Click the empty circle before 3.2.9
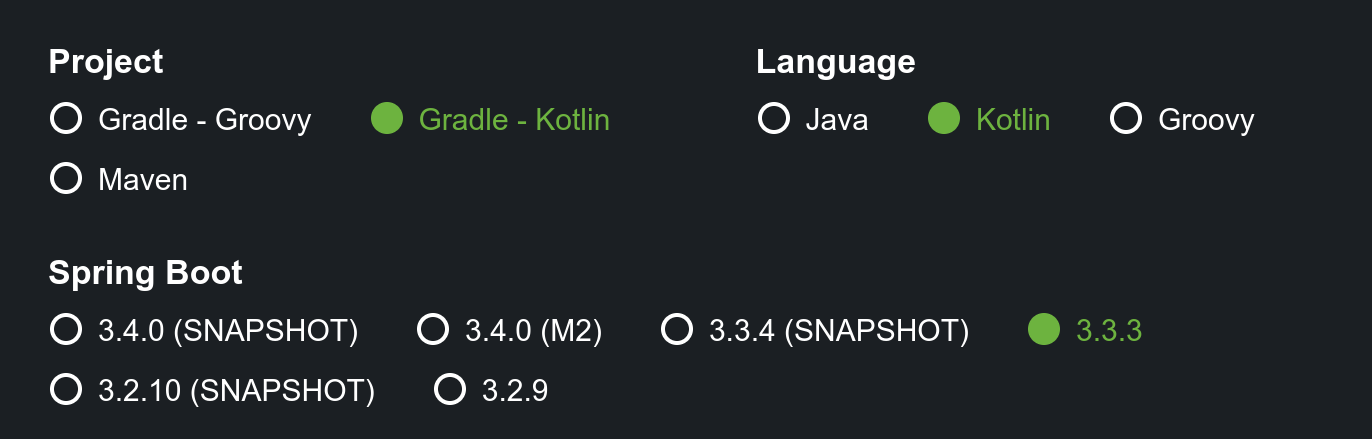The height and width of the screenshot is (439, 1372). pyautogui.click(x=450, y=390)
